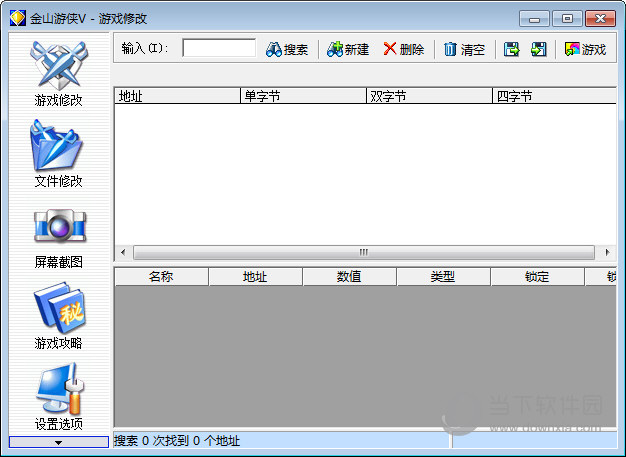Click the load floppy icon with left arrow
Viewport: 626px width, 457px height.
[x=539, y=49]
